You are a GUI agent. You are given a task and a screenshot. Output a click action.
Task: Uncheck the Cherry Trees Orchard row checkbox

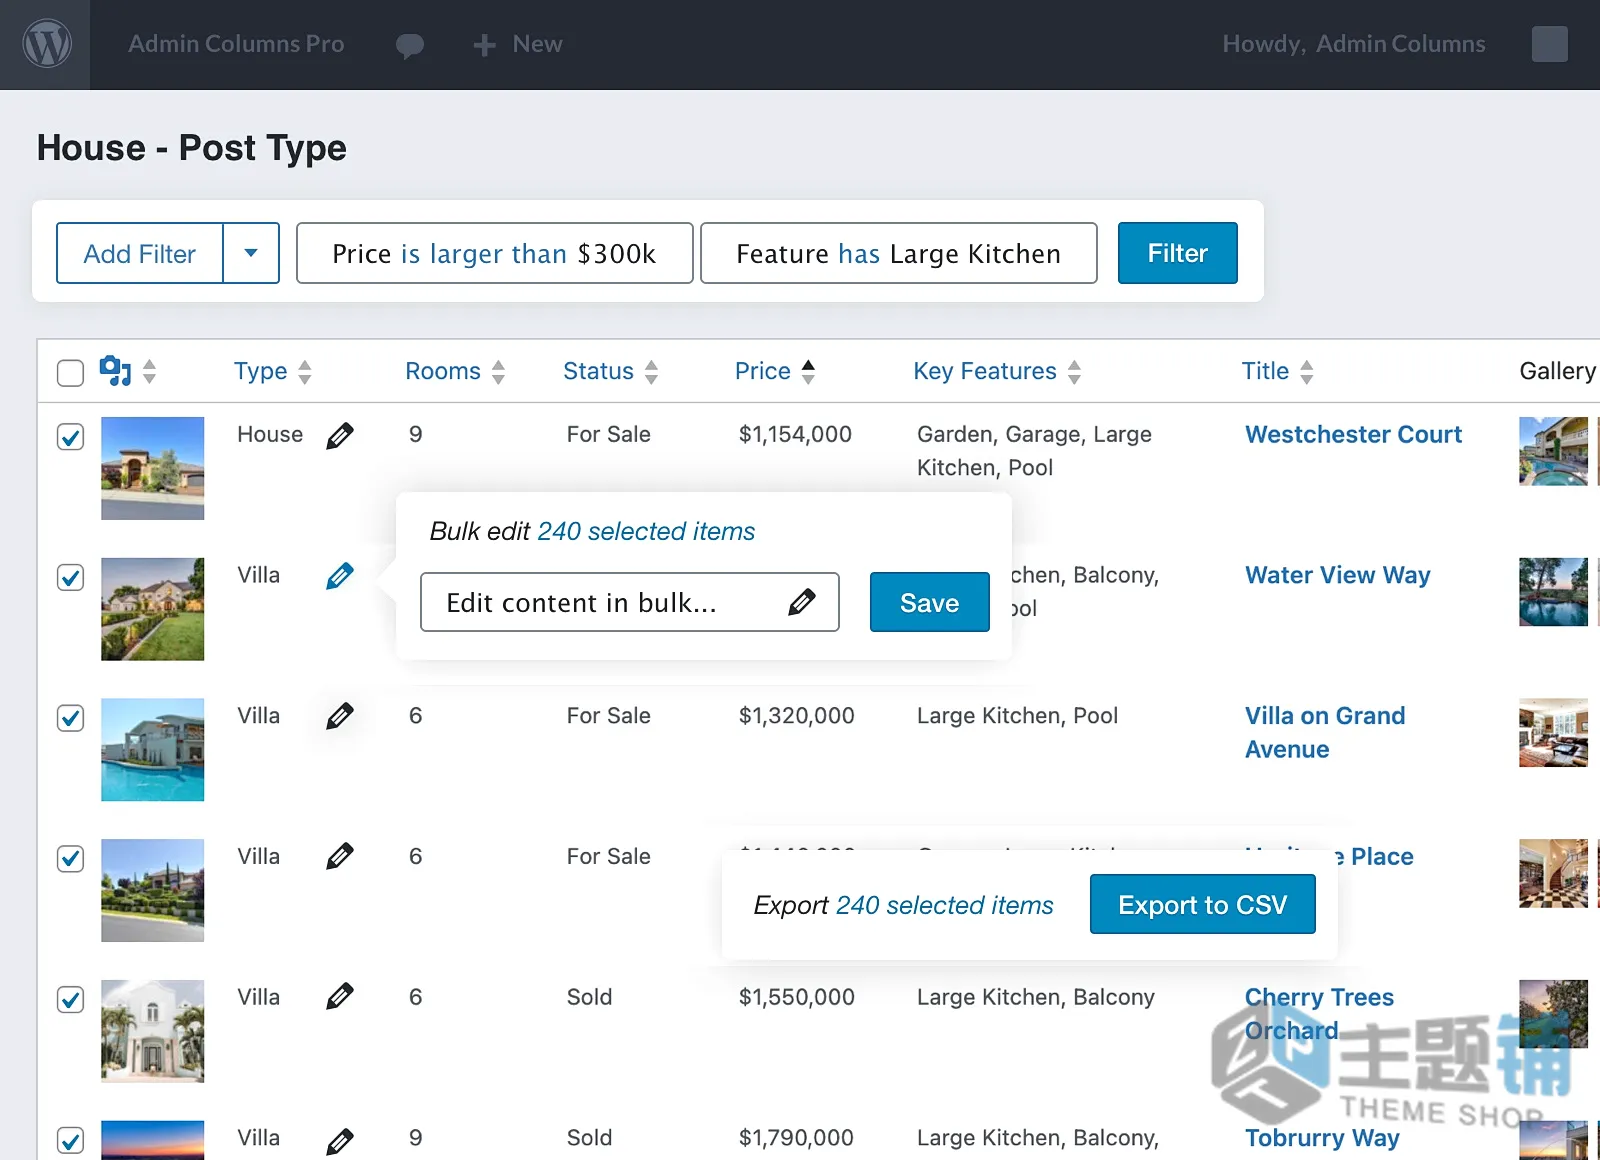click(70, 999)
